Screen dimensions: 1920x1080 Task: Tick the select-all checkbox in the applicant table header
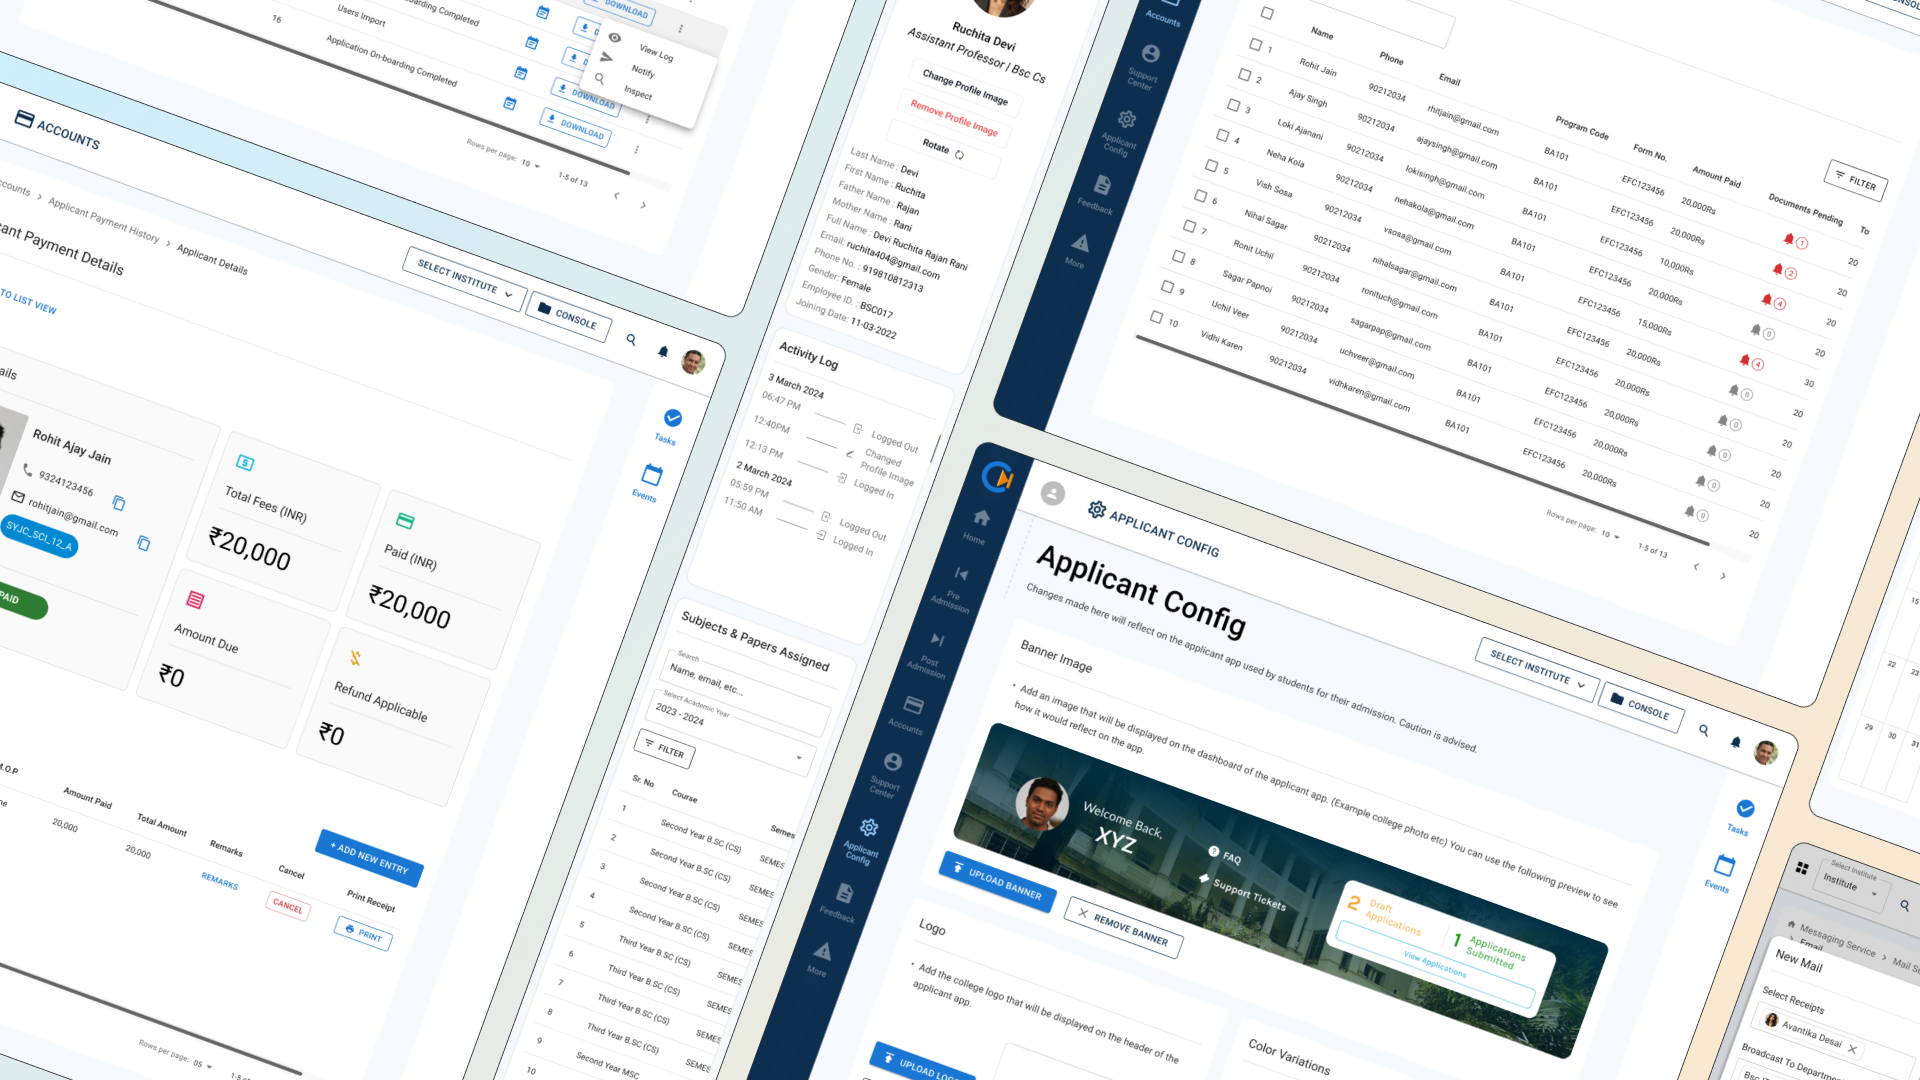(1266, 13)
